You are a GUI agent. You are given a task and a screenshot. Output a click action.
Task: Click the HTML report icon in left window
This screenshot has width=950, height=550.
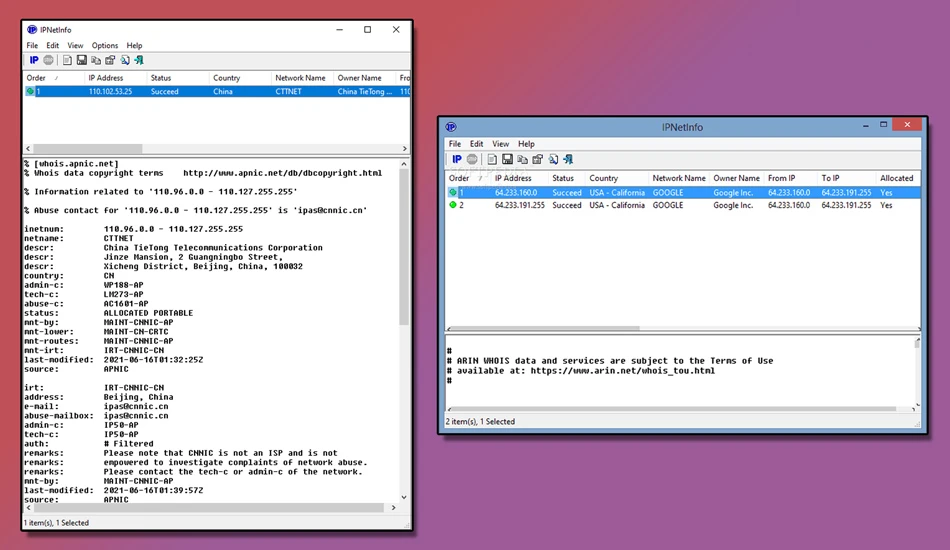[67, 60]
